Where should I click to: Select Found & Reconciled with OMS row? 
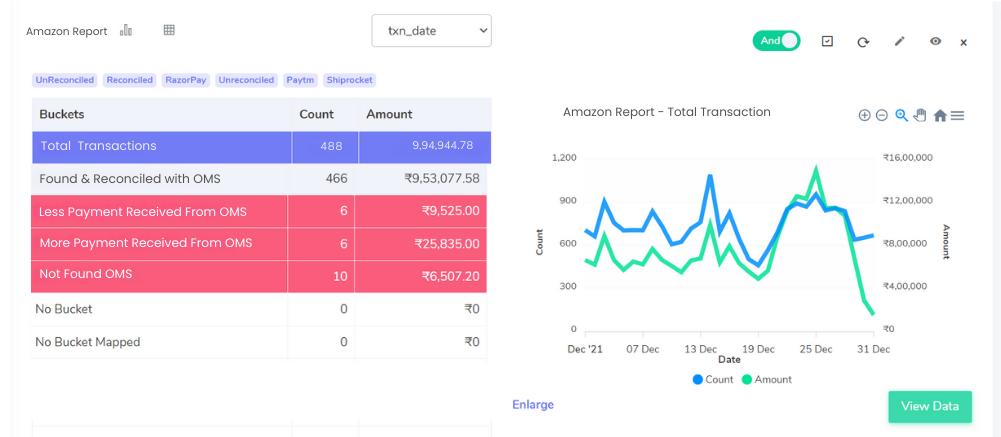(x=259, y=179)
